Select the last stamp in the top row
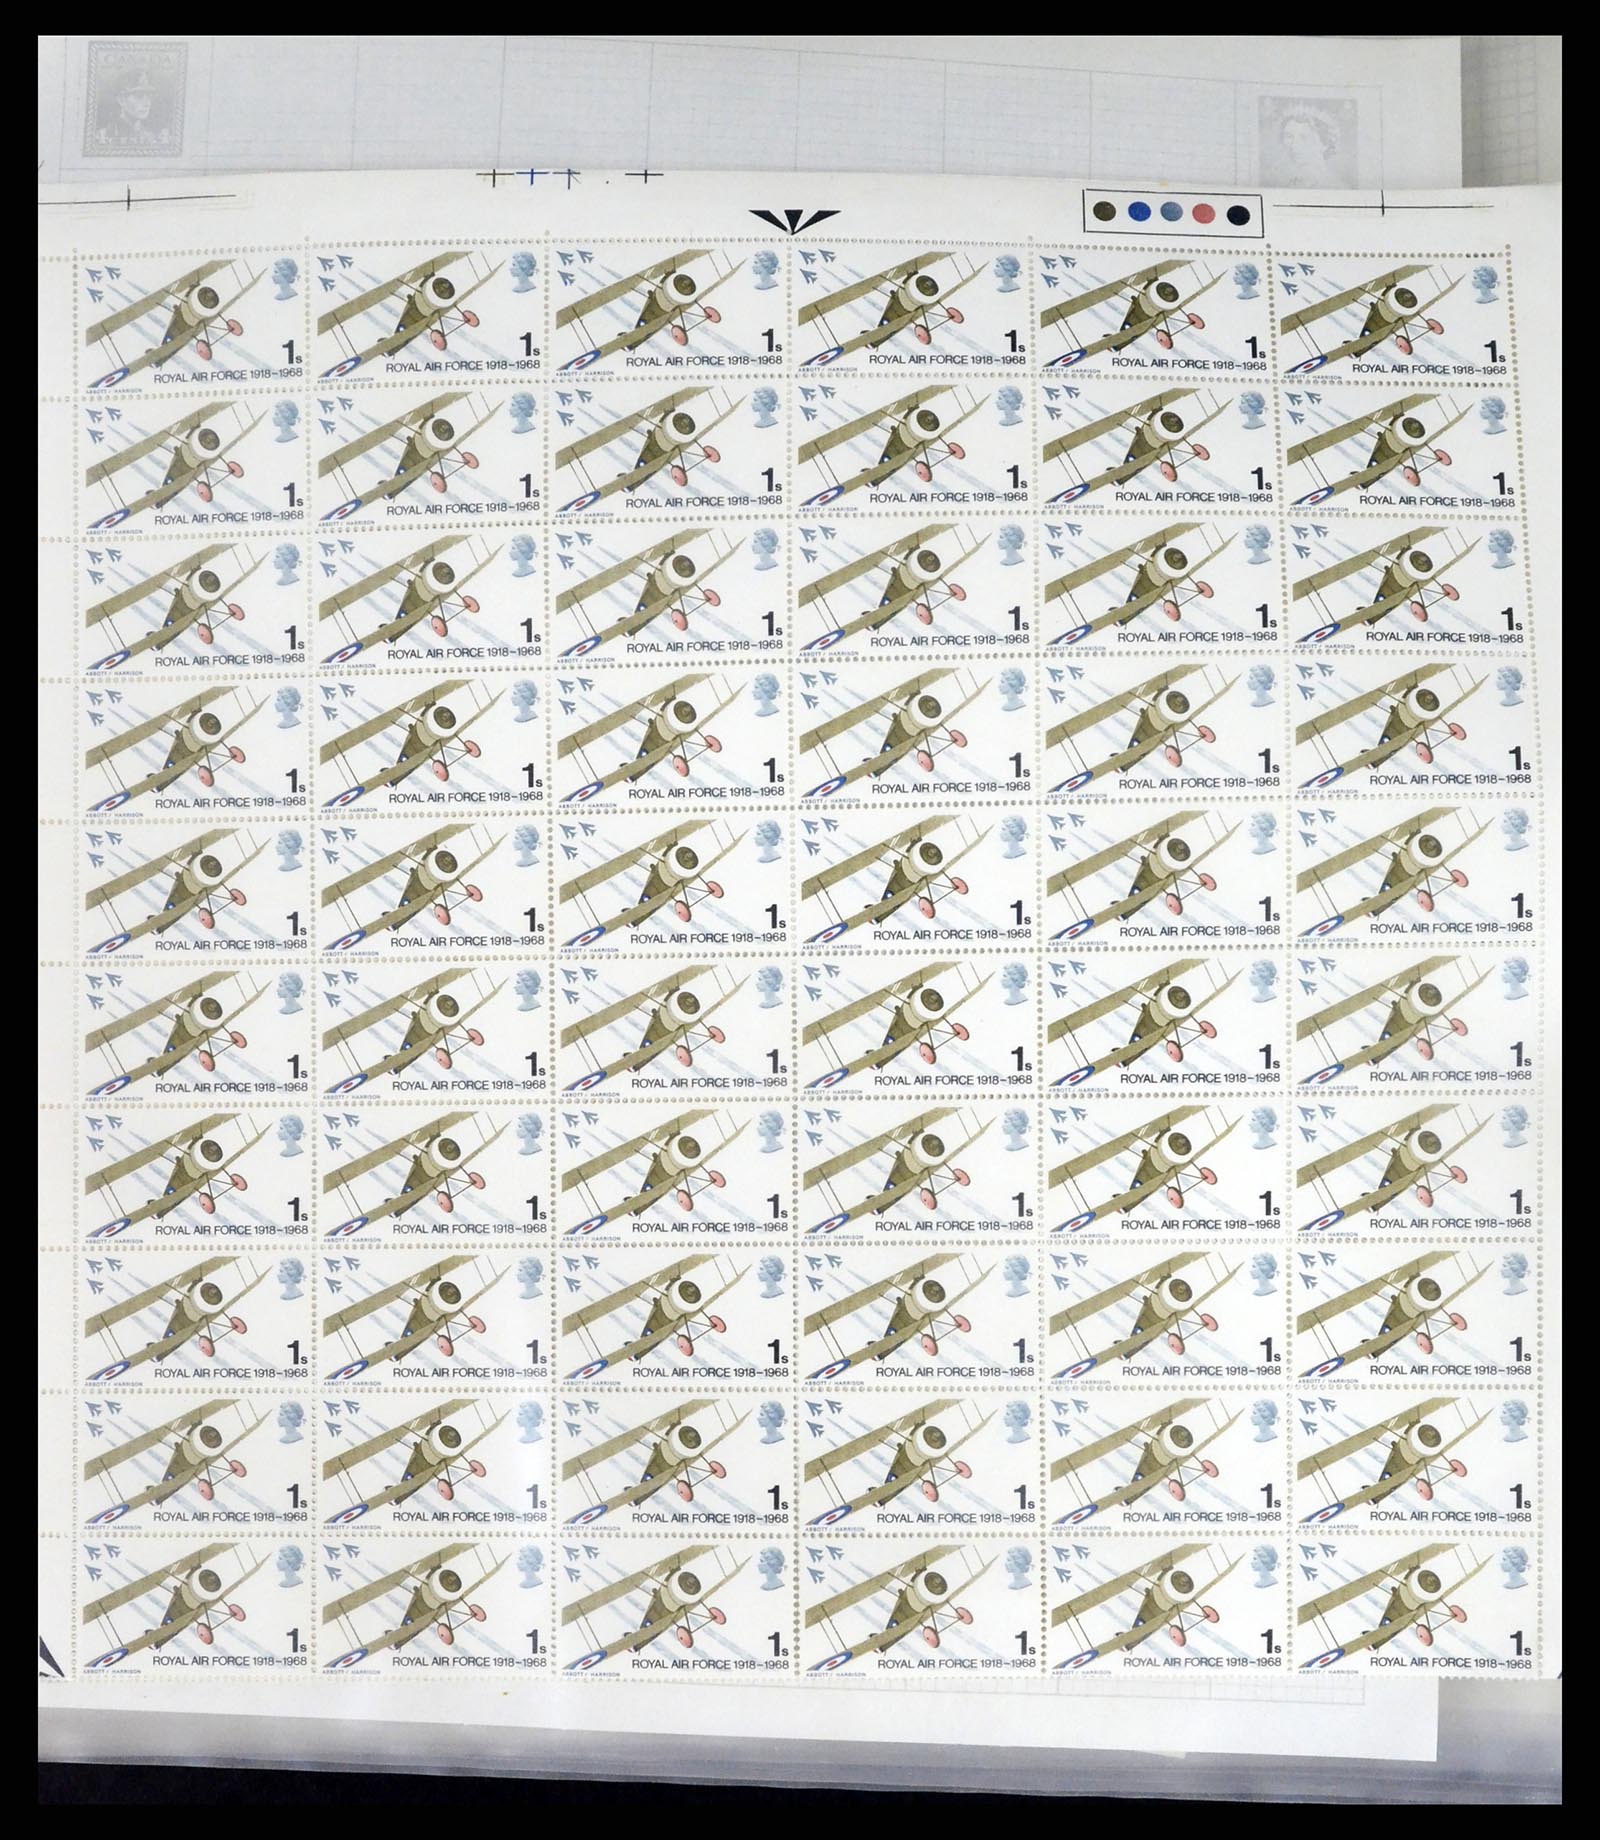 (1393, 316)
